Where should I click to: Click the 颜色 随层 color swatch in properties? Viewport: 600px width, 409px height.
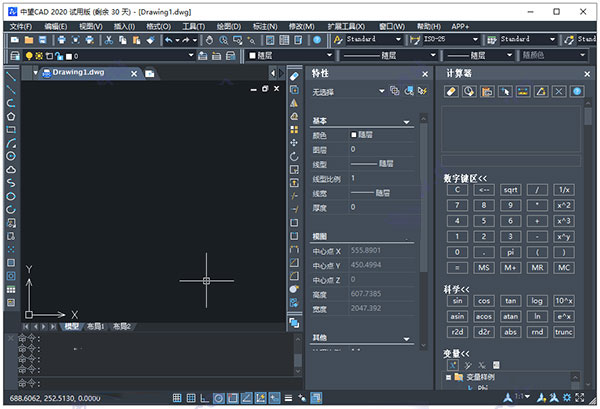353,134
